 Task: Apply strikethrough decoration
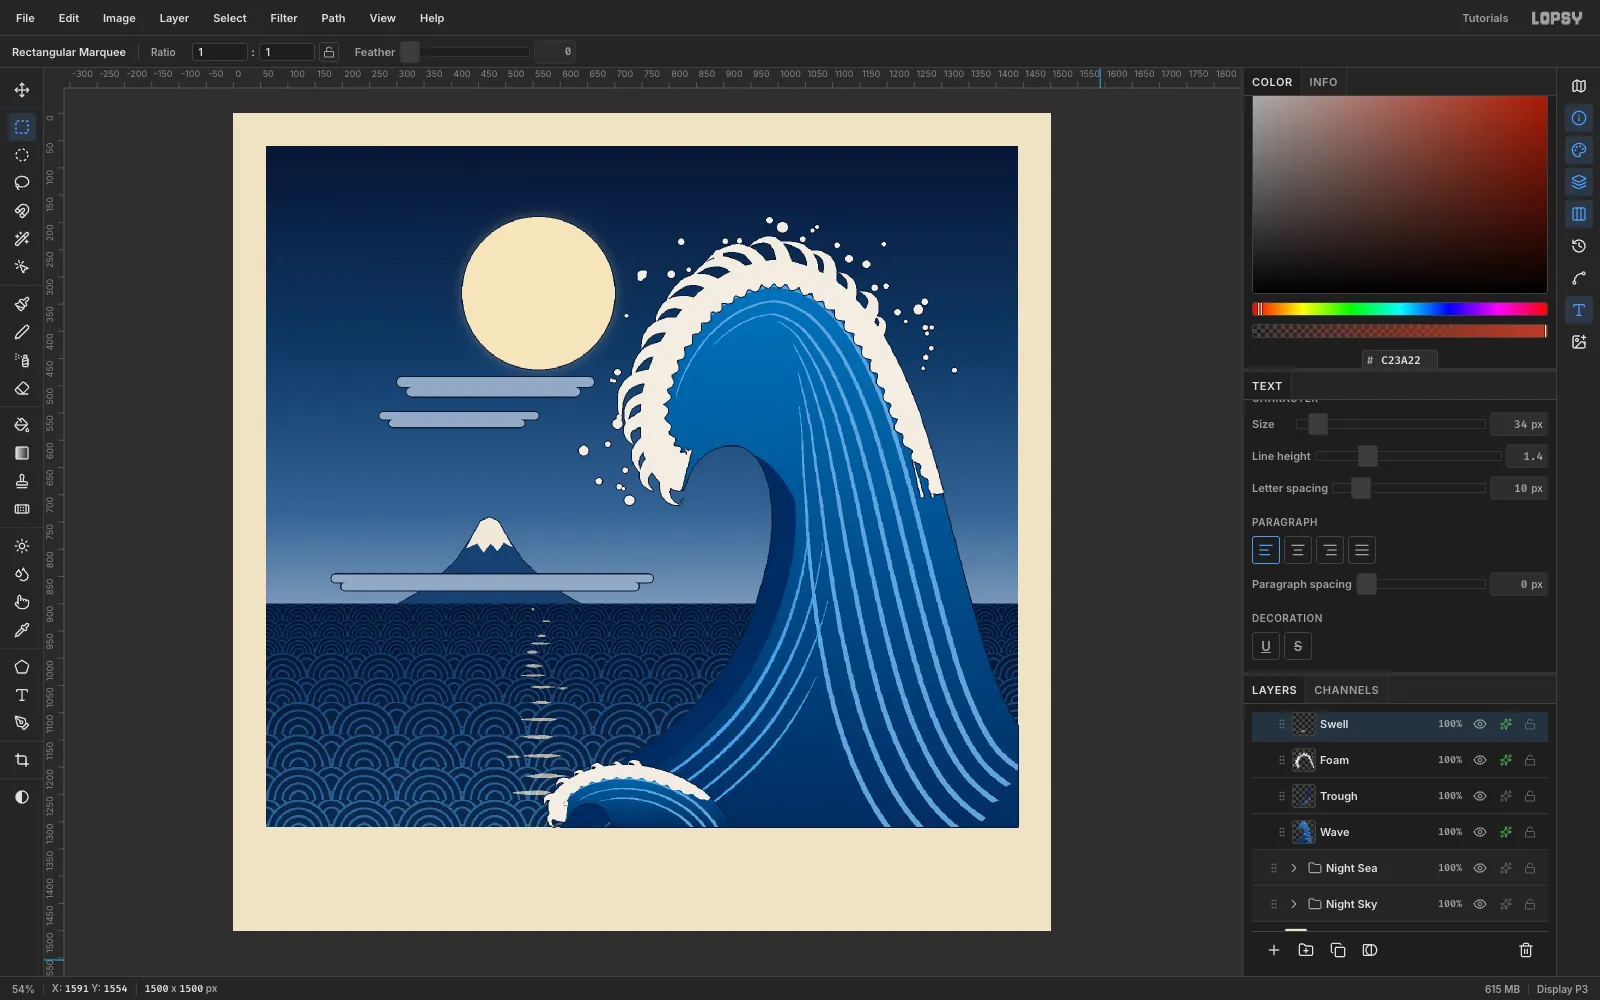tap(1298, 646)
